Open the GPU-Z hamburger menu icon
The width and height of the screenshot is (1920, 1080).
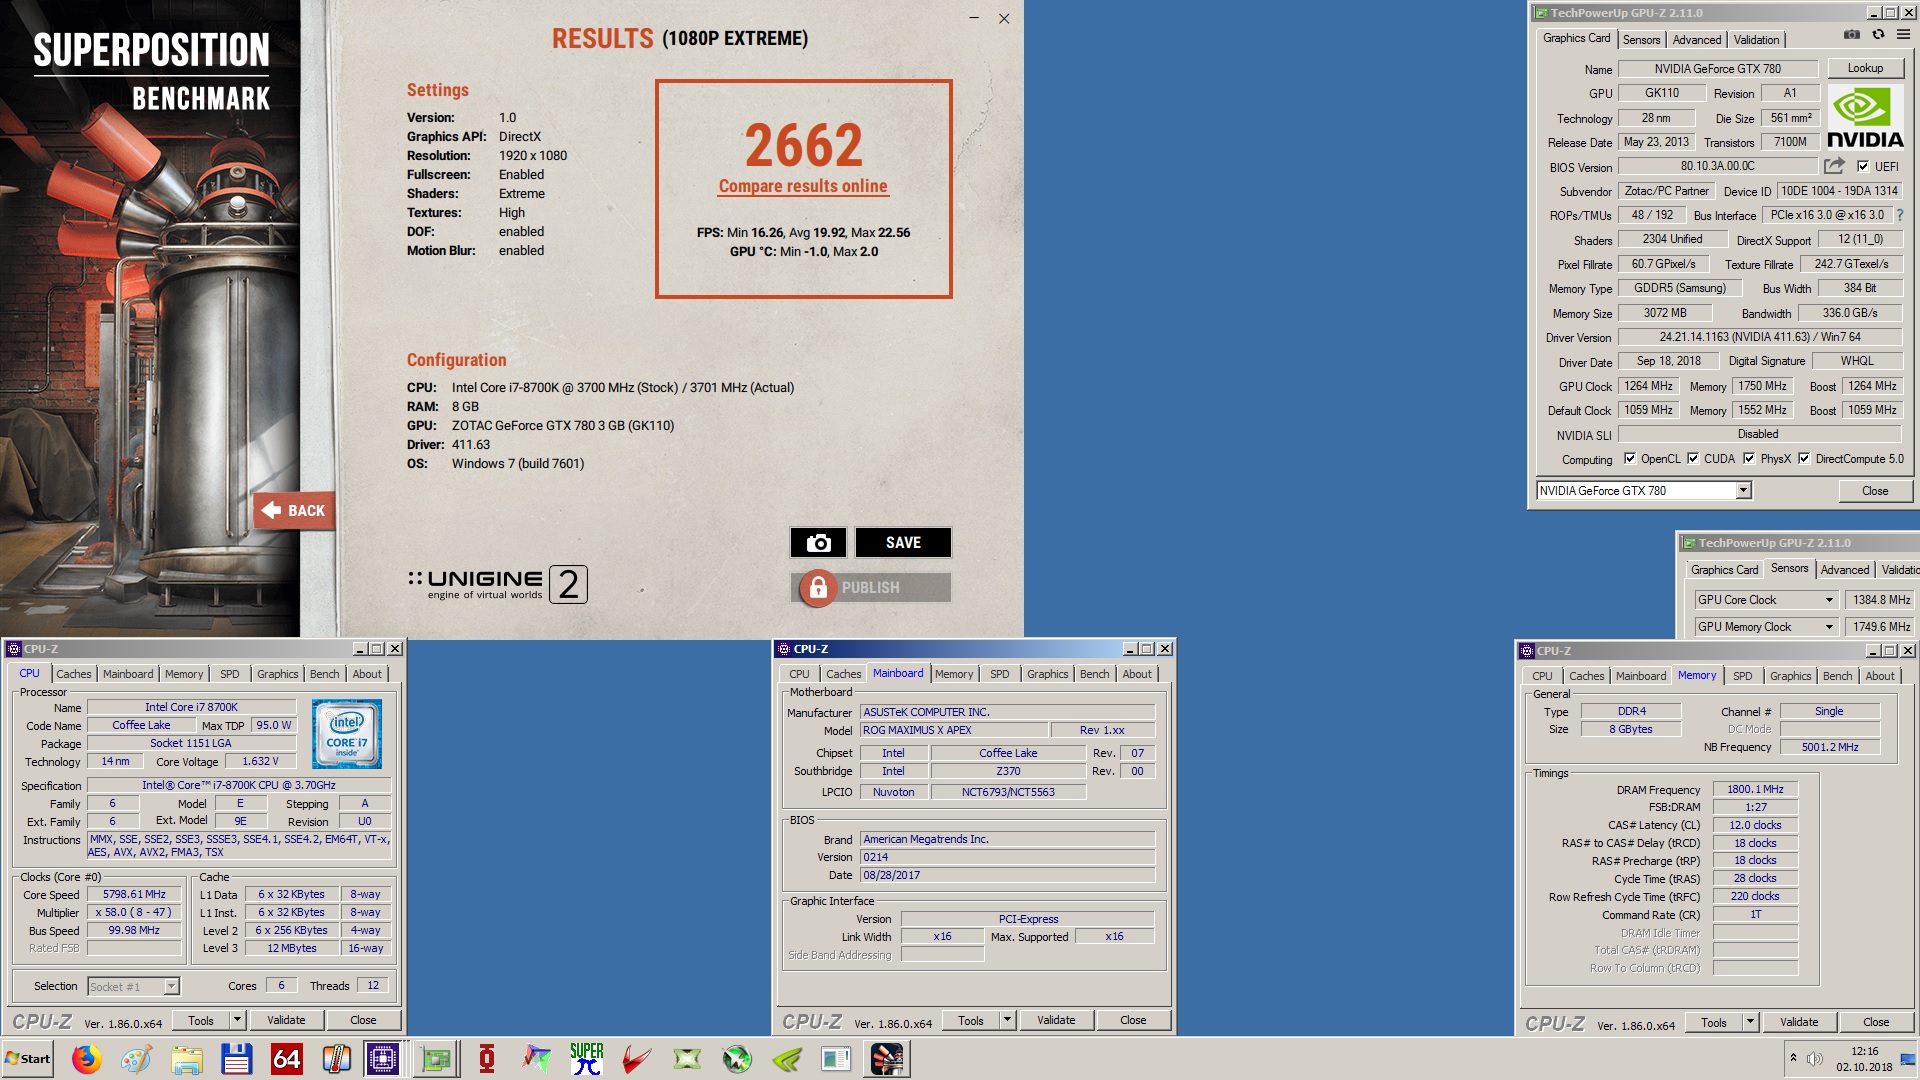click(1903, 35)
